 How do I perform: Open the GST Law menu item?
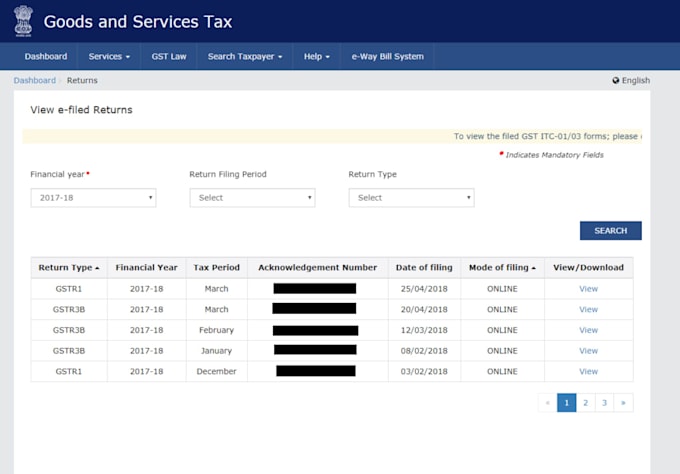(x=169, y=56)
